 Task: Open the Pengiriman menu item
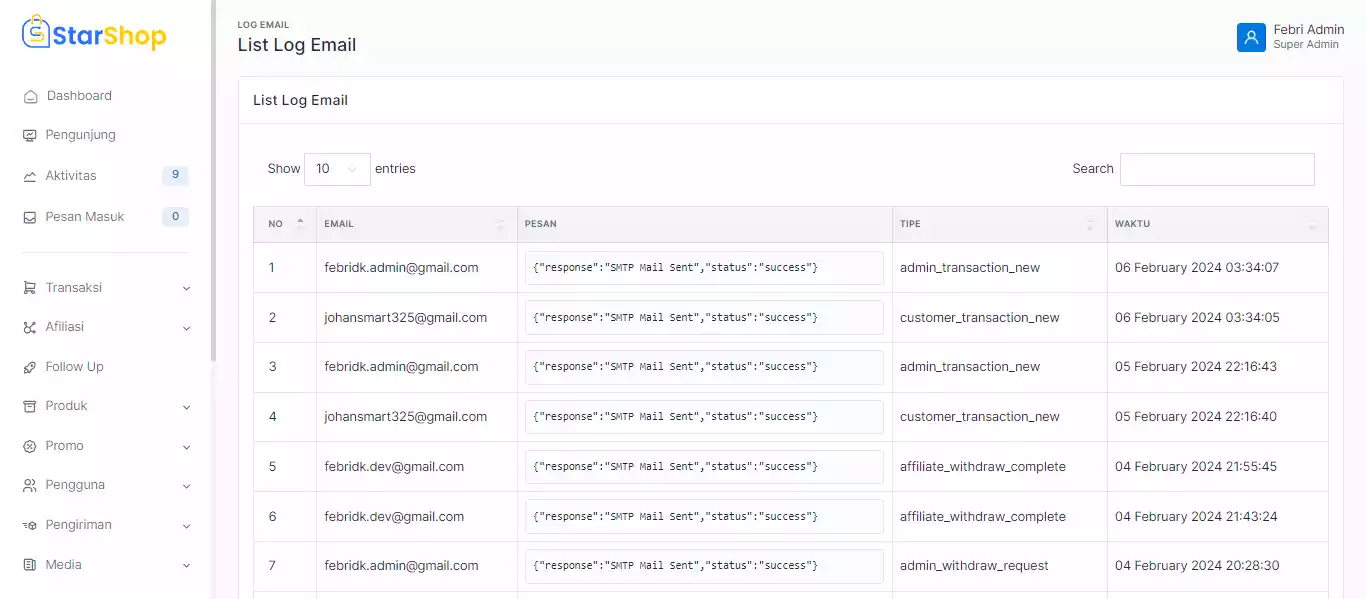[78, 525]
